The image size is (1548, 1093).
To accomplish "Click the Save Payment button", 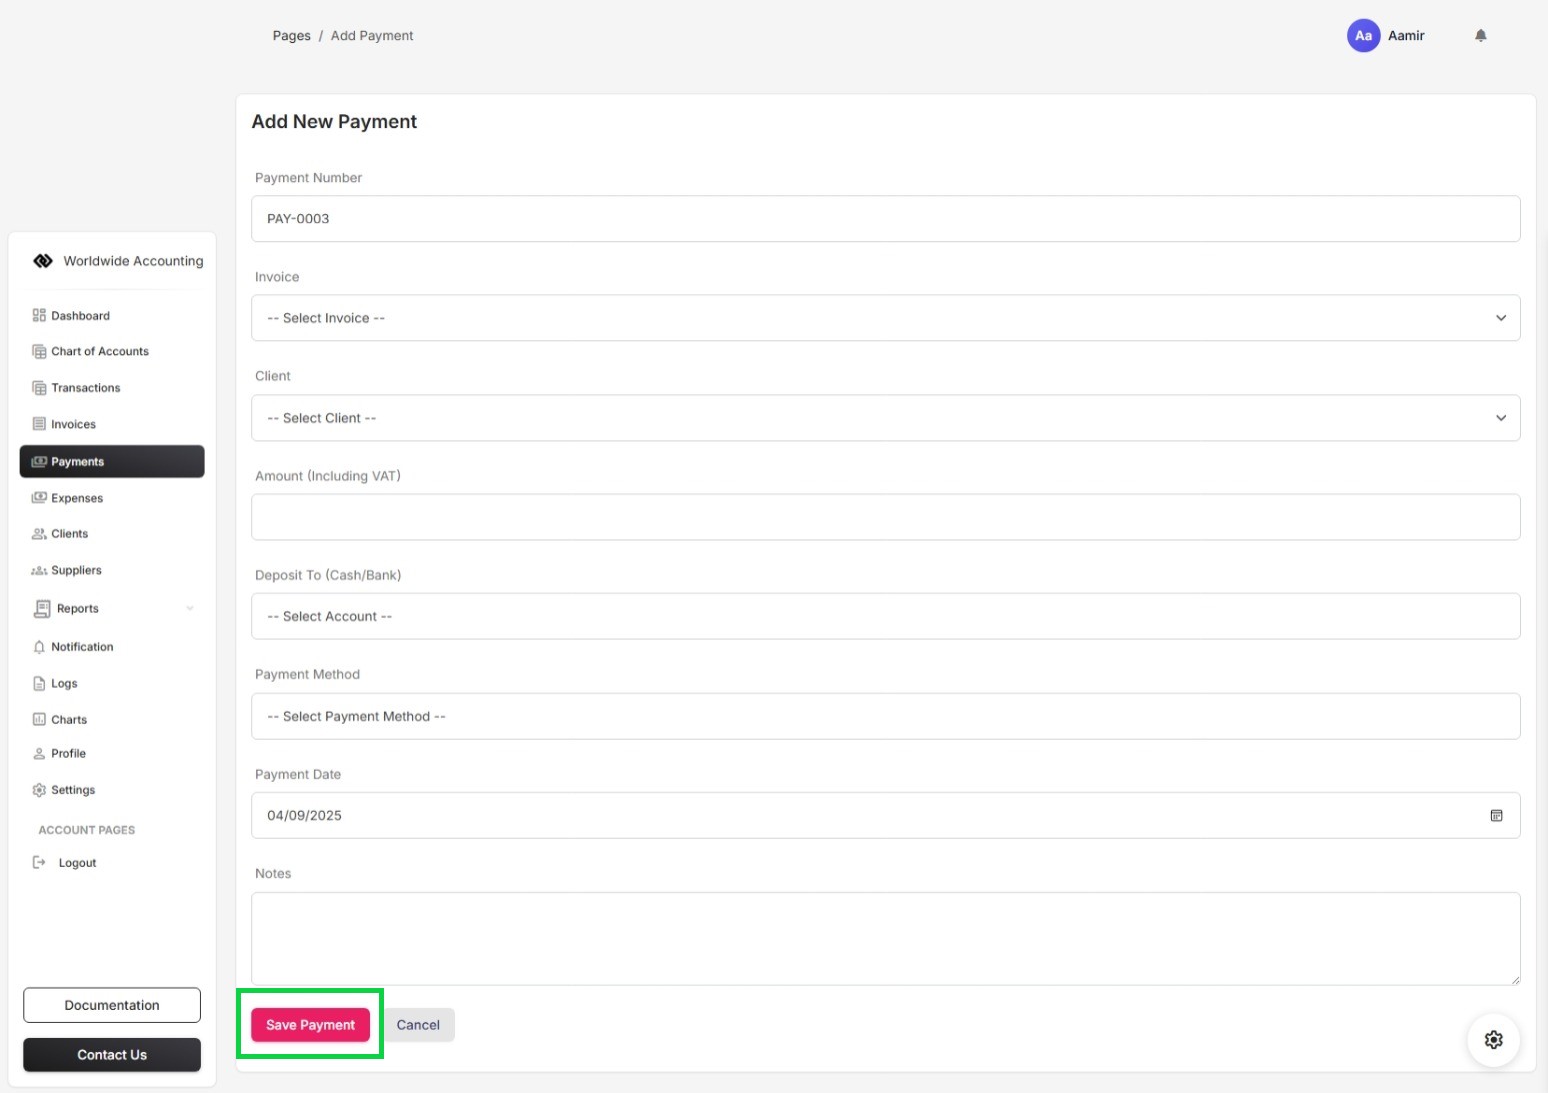I will coord(310,1024).
